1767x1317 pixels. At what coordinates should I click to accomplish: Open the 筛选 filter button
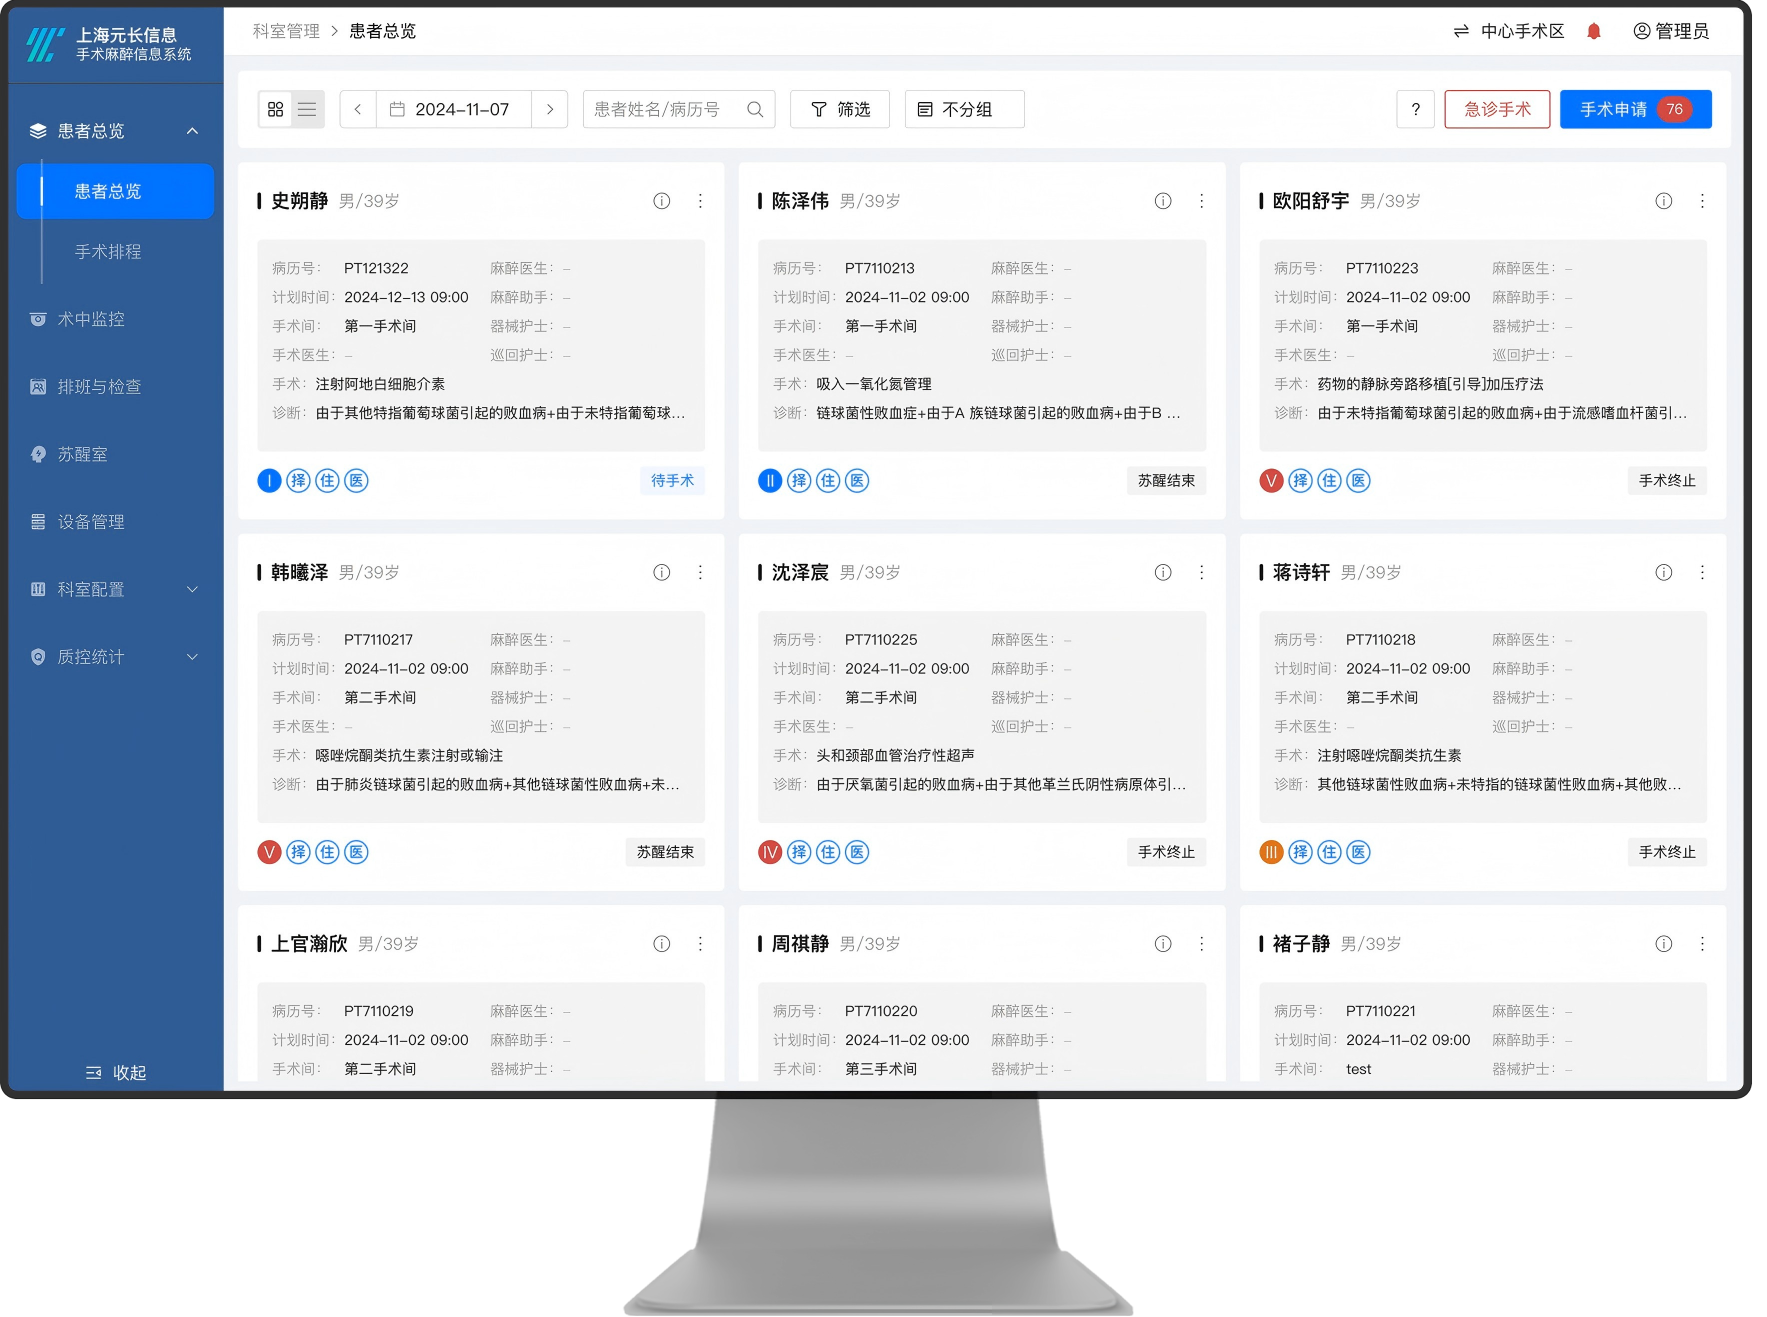(840, 109)
